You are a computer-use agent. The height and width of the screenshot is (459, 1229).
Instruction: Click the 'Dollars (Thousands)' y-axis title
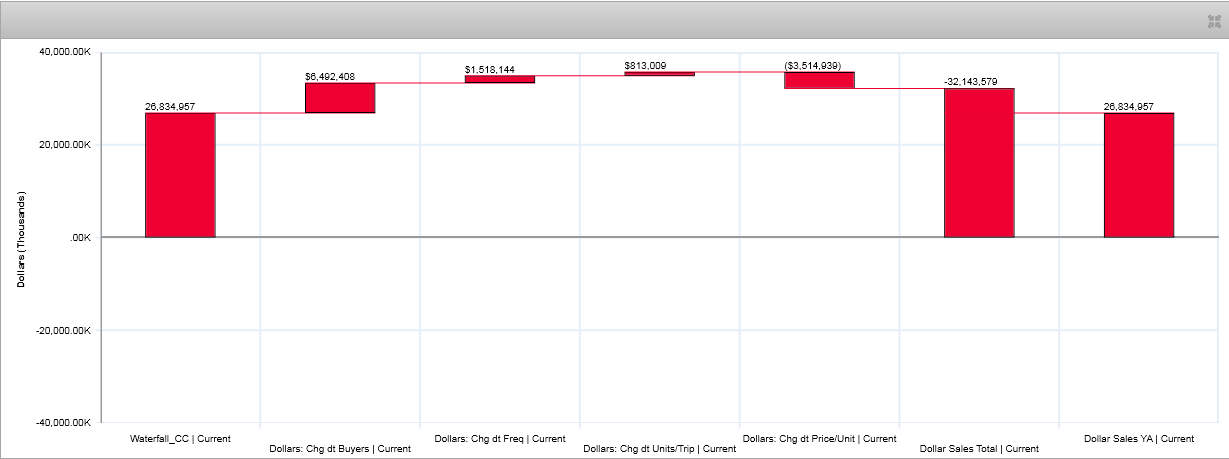click(x=21, y=238)
